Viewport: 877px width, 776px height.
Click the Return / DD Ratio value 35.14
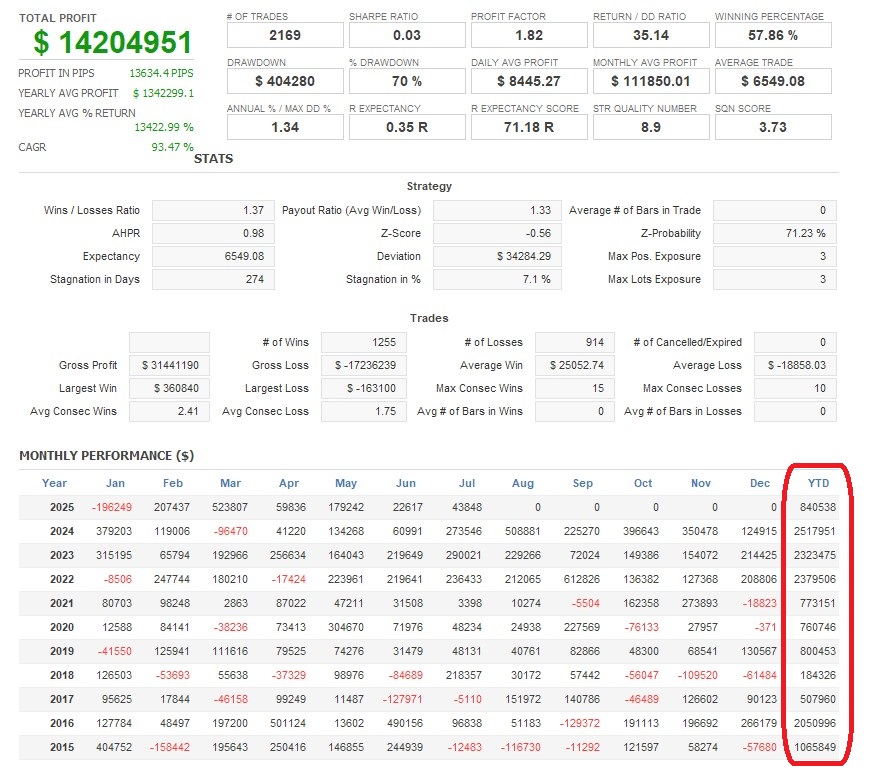click(650, 35)
